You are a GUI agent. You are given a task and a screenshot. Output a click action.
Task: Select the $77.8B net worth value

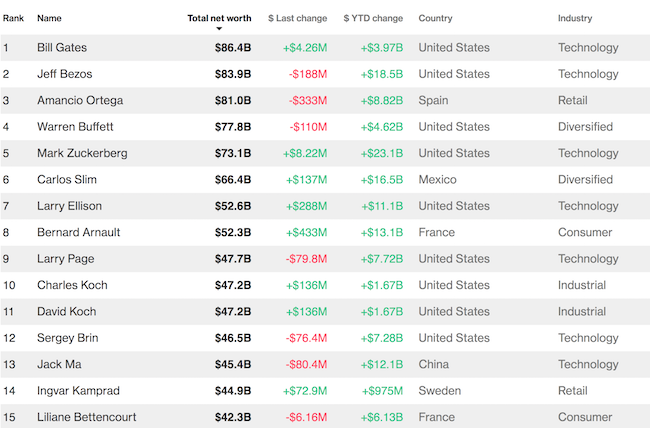coord(233,127)
